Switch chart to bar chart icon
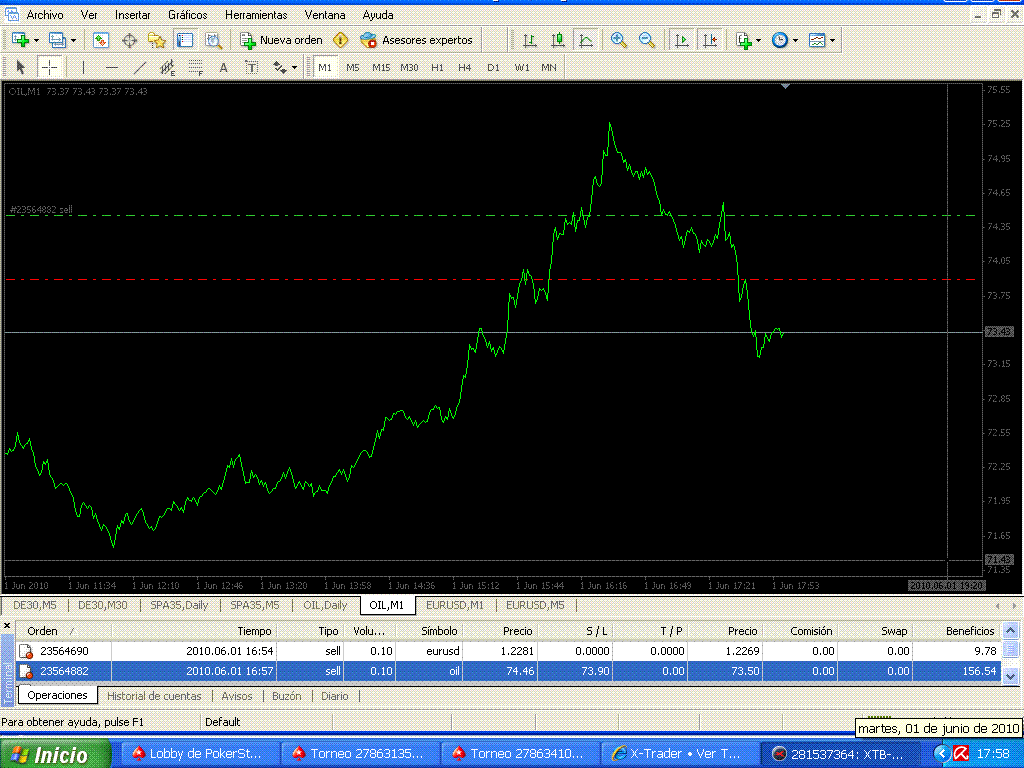The width and height of the screenshot is (1024, 768). click(x=530, y=40)
